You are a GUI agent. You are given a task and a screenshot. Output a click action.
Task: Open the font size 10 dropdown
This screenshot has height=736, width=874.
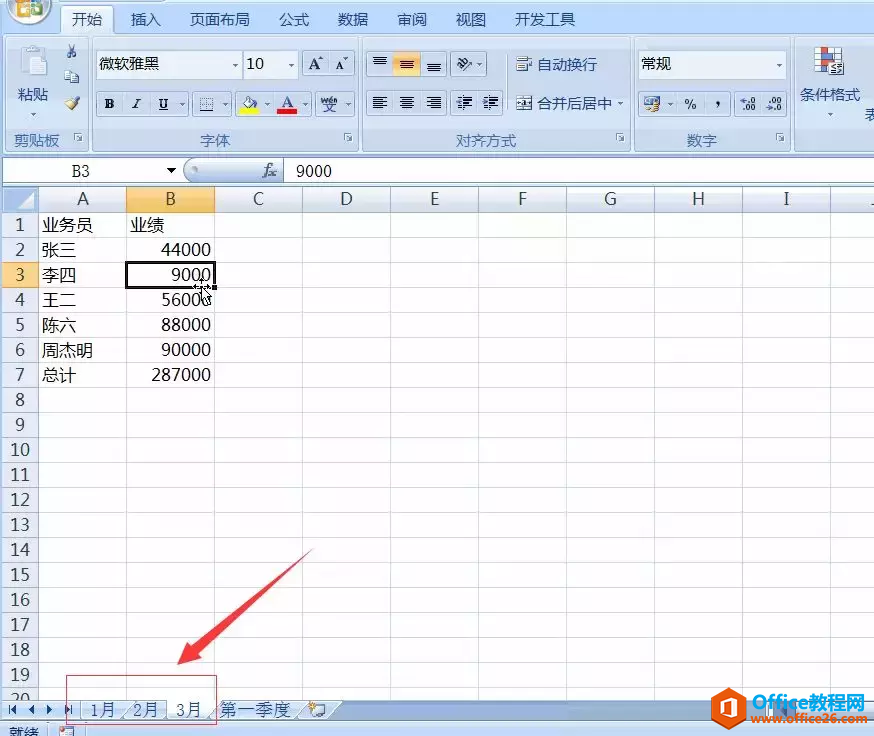[291, 65]
